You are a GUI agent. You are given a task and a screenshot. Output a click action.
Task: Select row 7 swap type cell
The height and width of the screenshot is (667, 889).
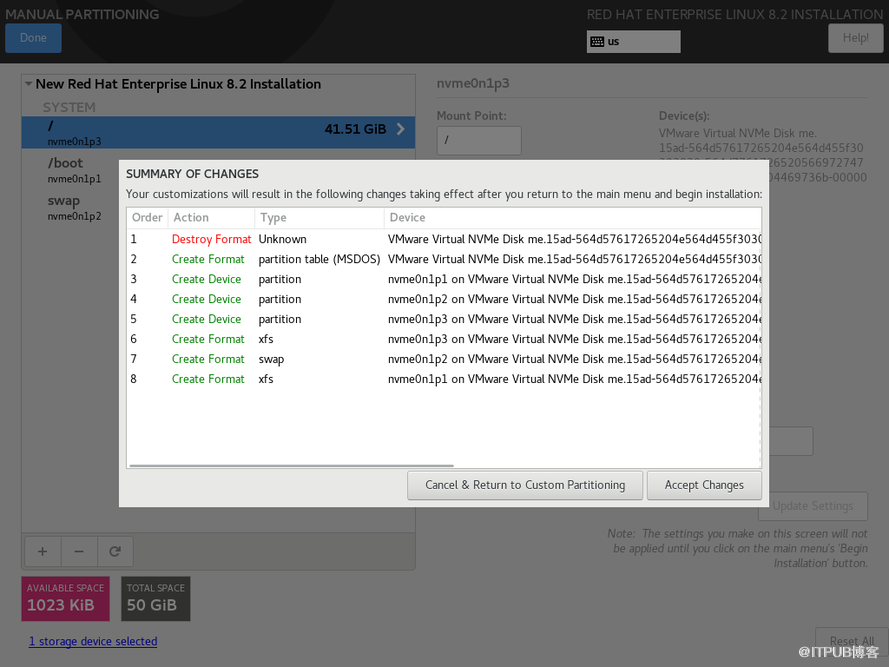click(x=271, y=359)
